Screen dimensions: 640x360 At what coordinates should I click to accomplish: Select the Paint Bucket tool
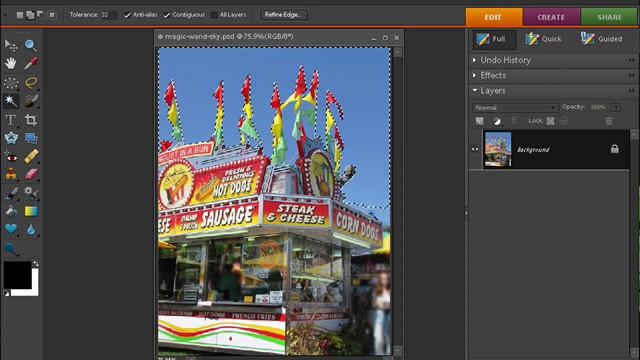coord(11,211)
